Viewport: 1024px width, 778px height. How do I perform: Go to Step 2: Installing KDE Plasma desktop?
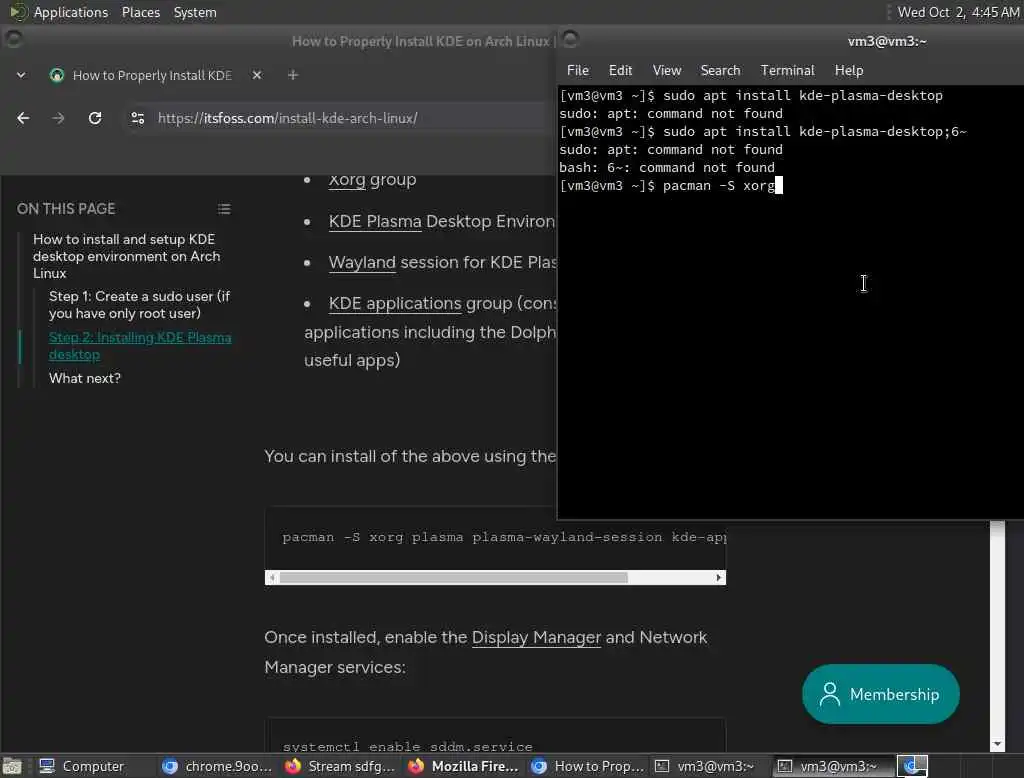(140, 346)
